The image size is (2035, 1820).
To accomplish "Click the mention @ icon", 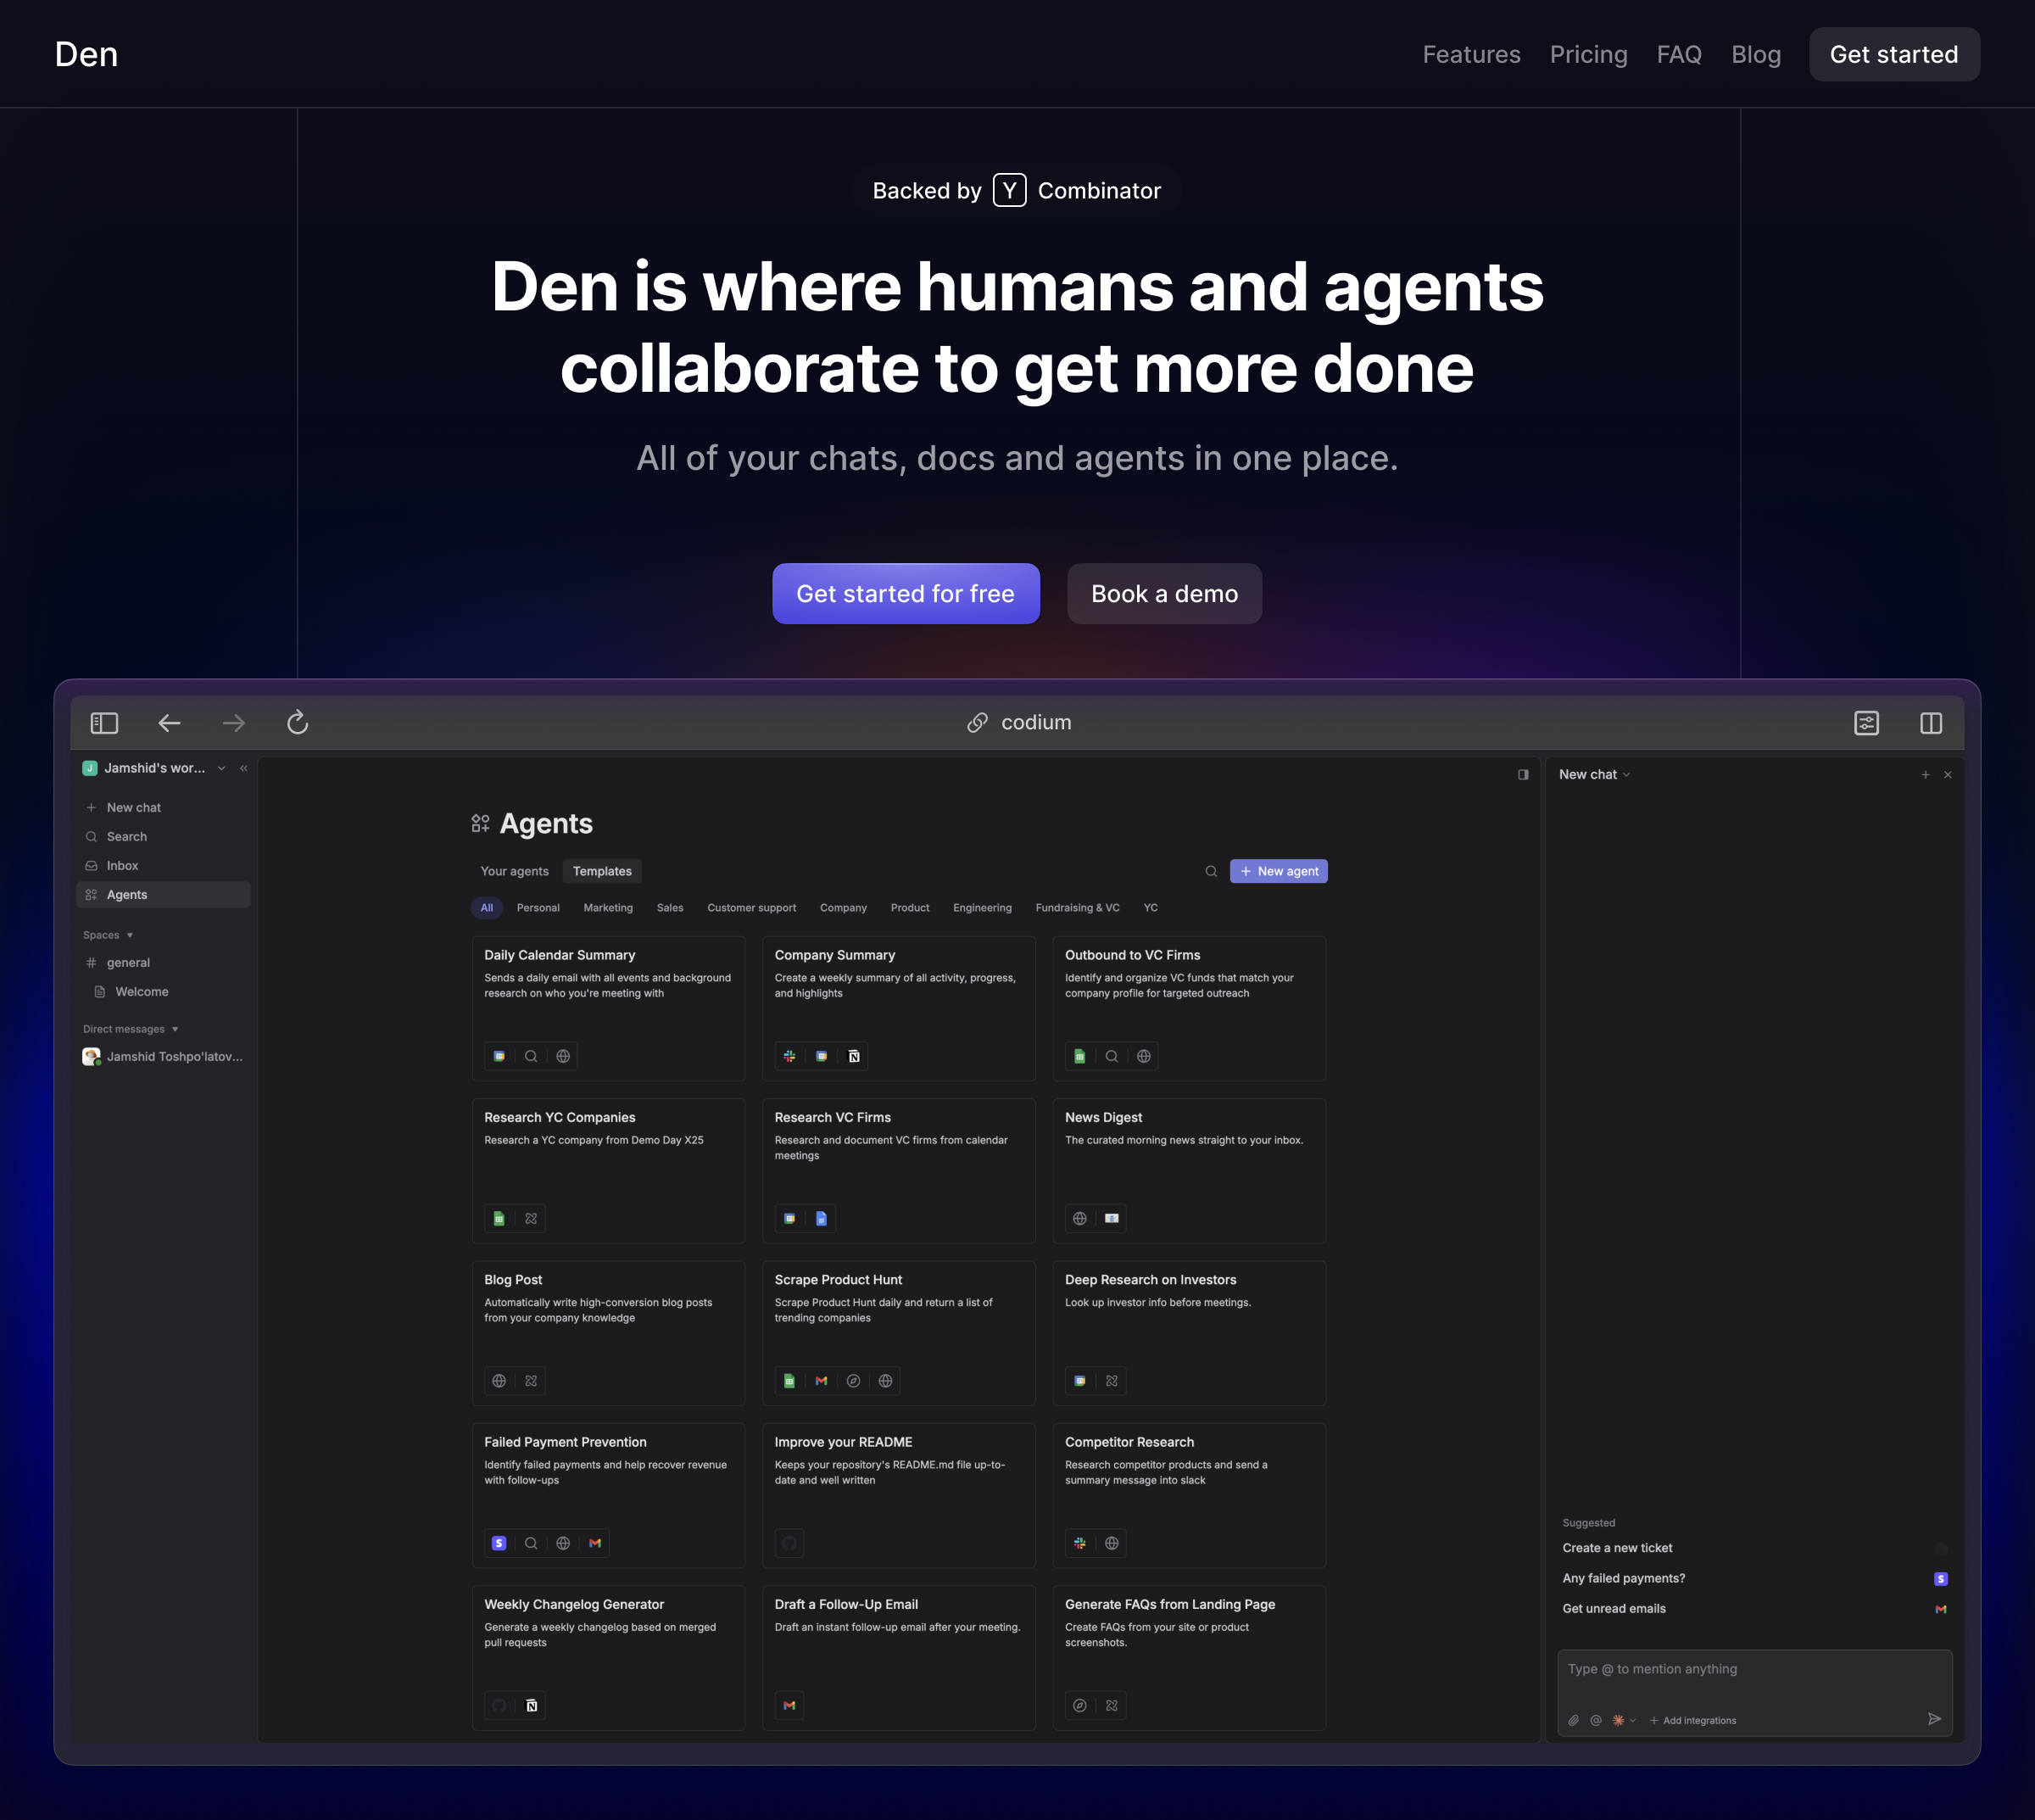I will point(1595,1720).
